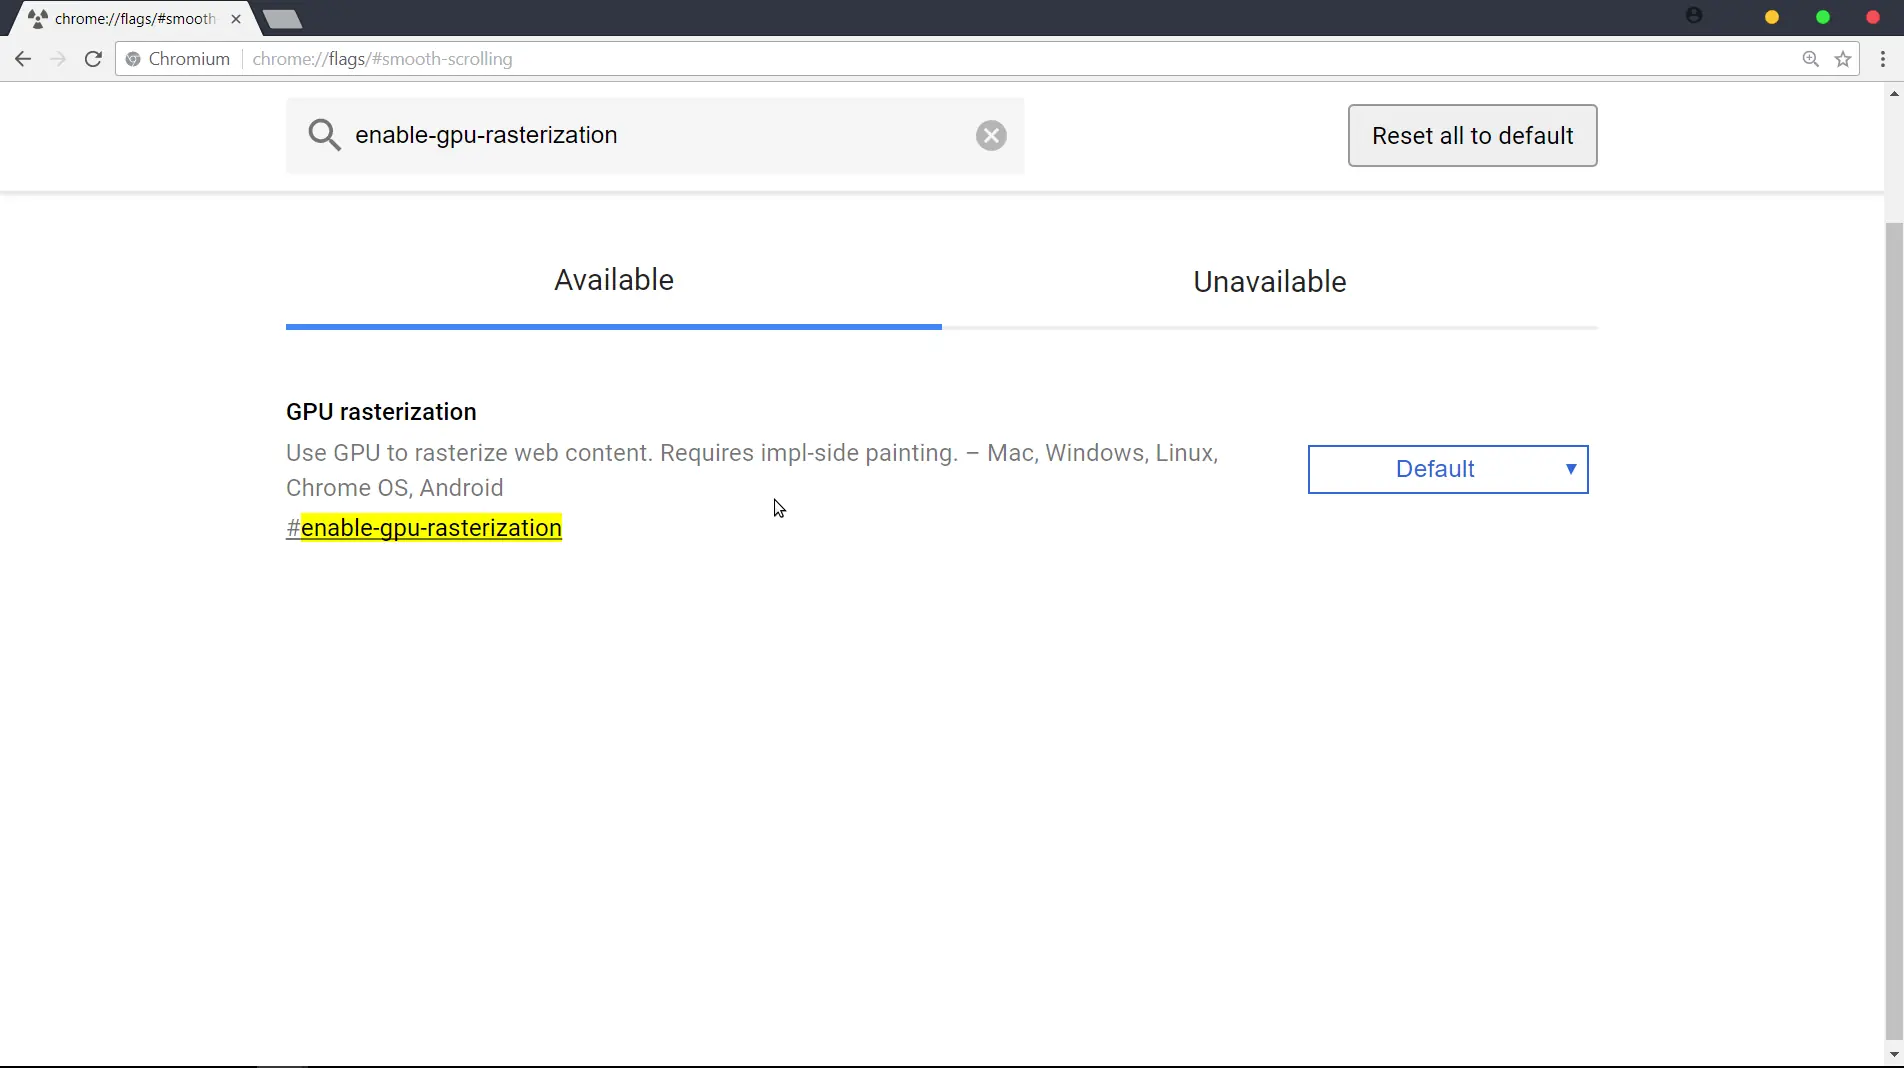Click the scrollbar down arrow

pos(1894,1055)
